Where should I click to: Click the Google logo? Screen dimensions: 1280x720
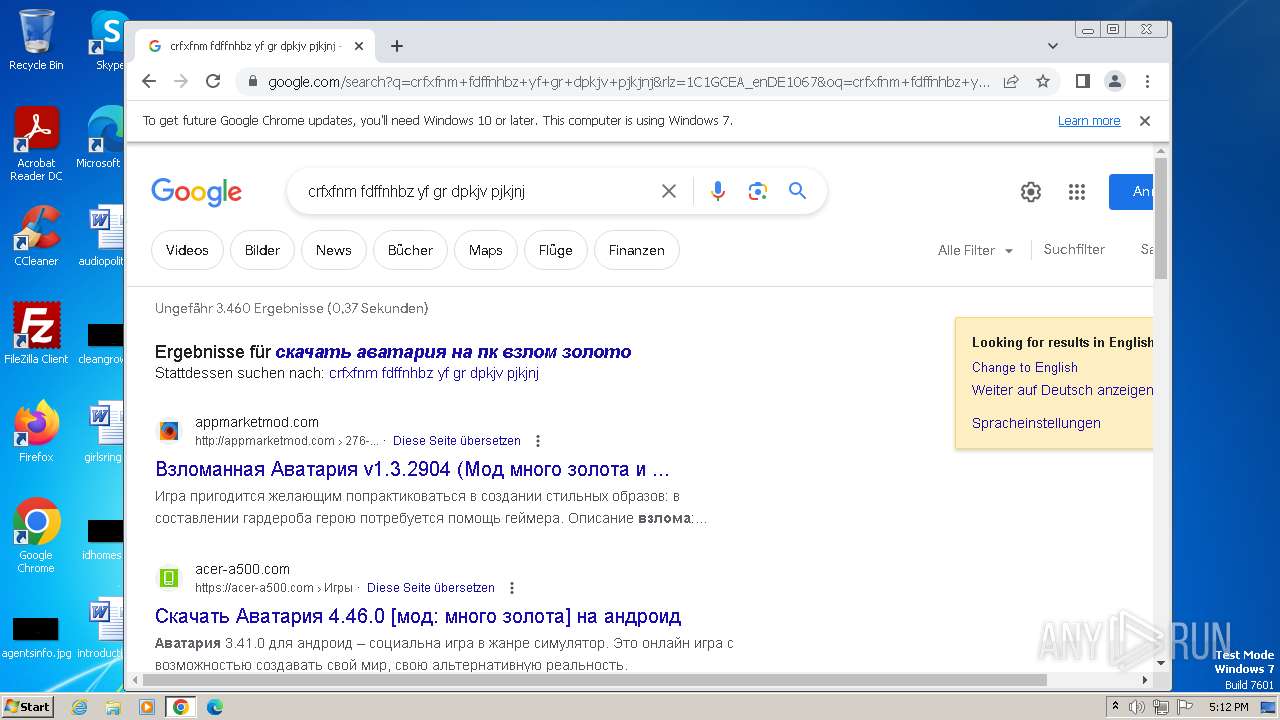point(196,192)
